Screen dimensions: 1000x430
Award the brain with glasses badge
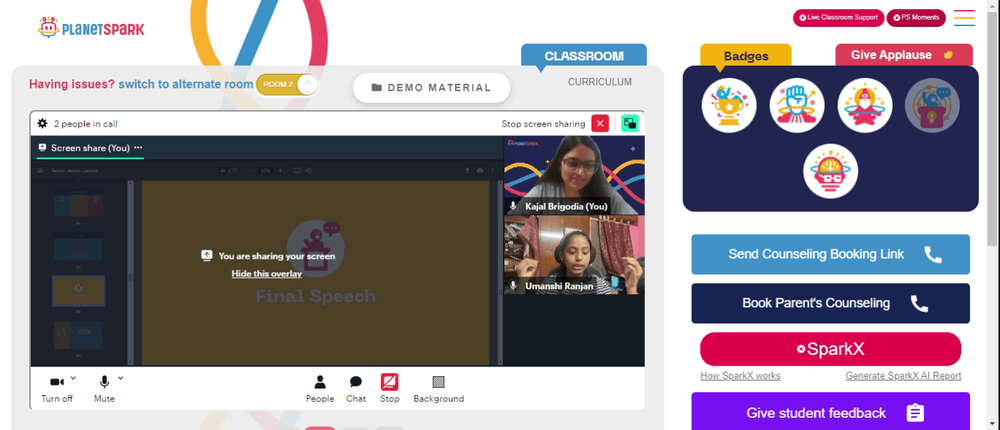tap(830, 171)
